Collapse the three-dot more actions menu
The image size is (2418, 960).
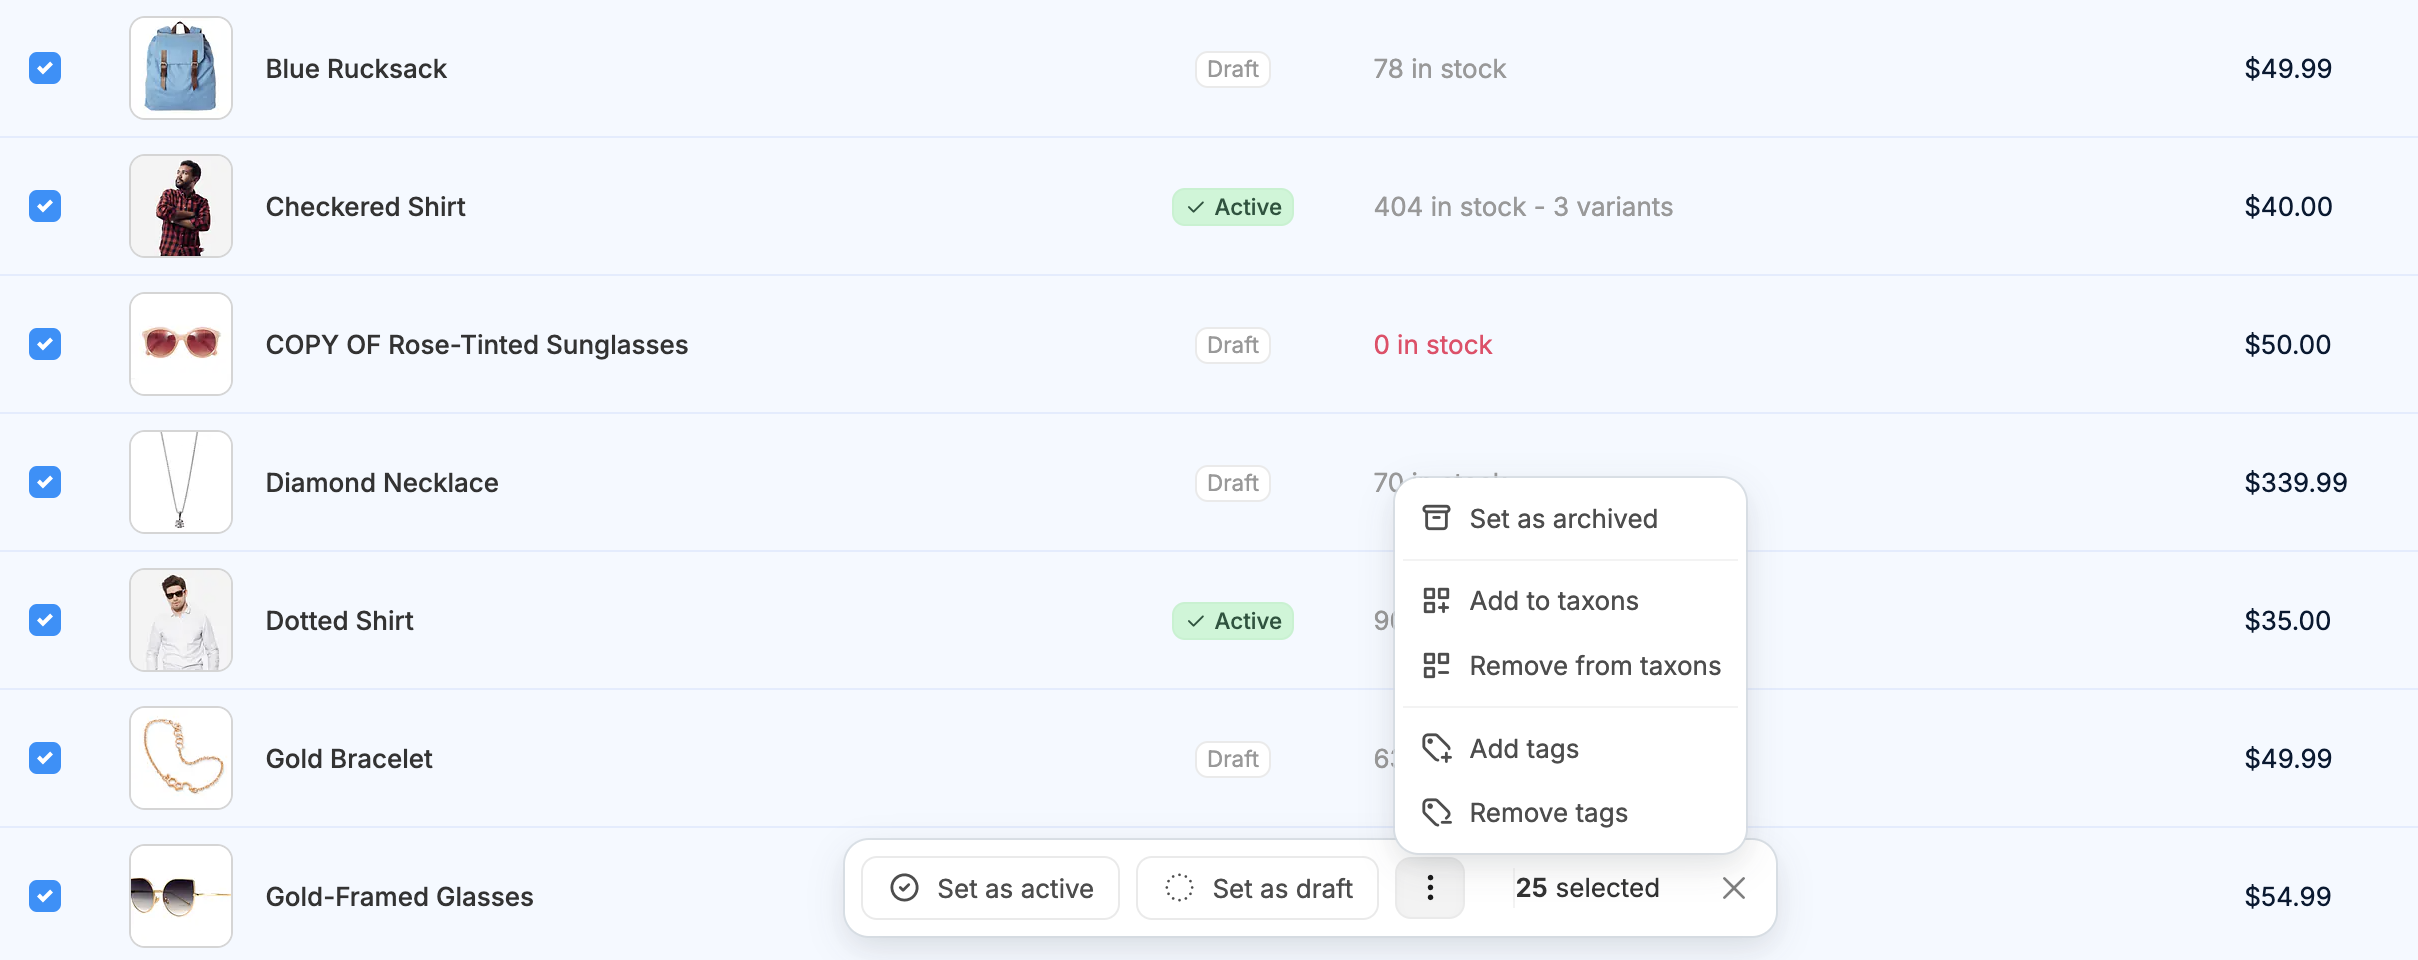(1430, 888)
